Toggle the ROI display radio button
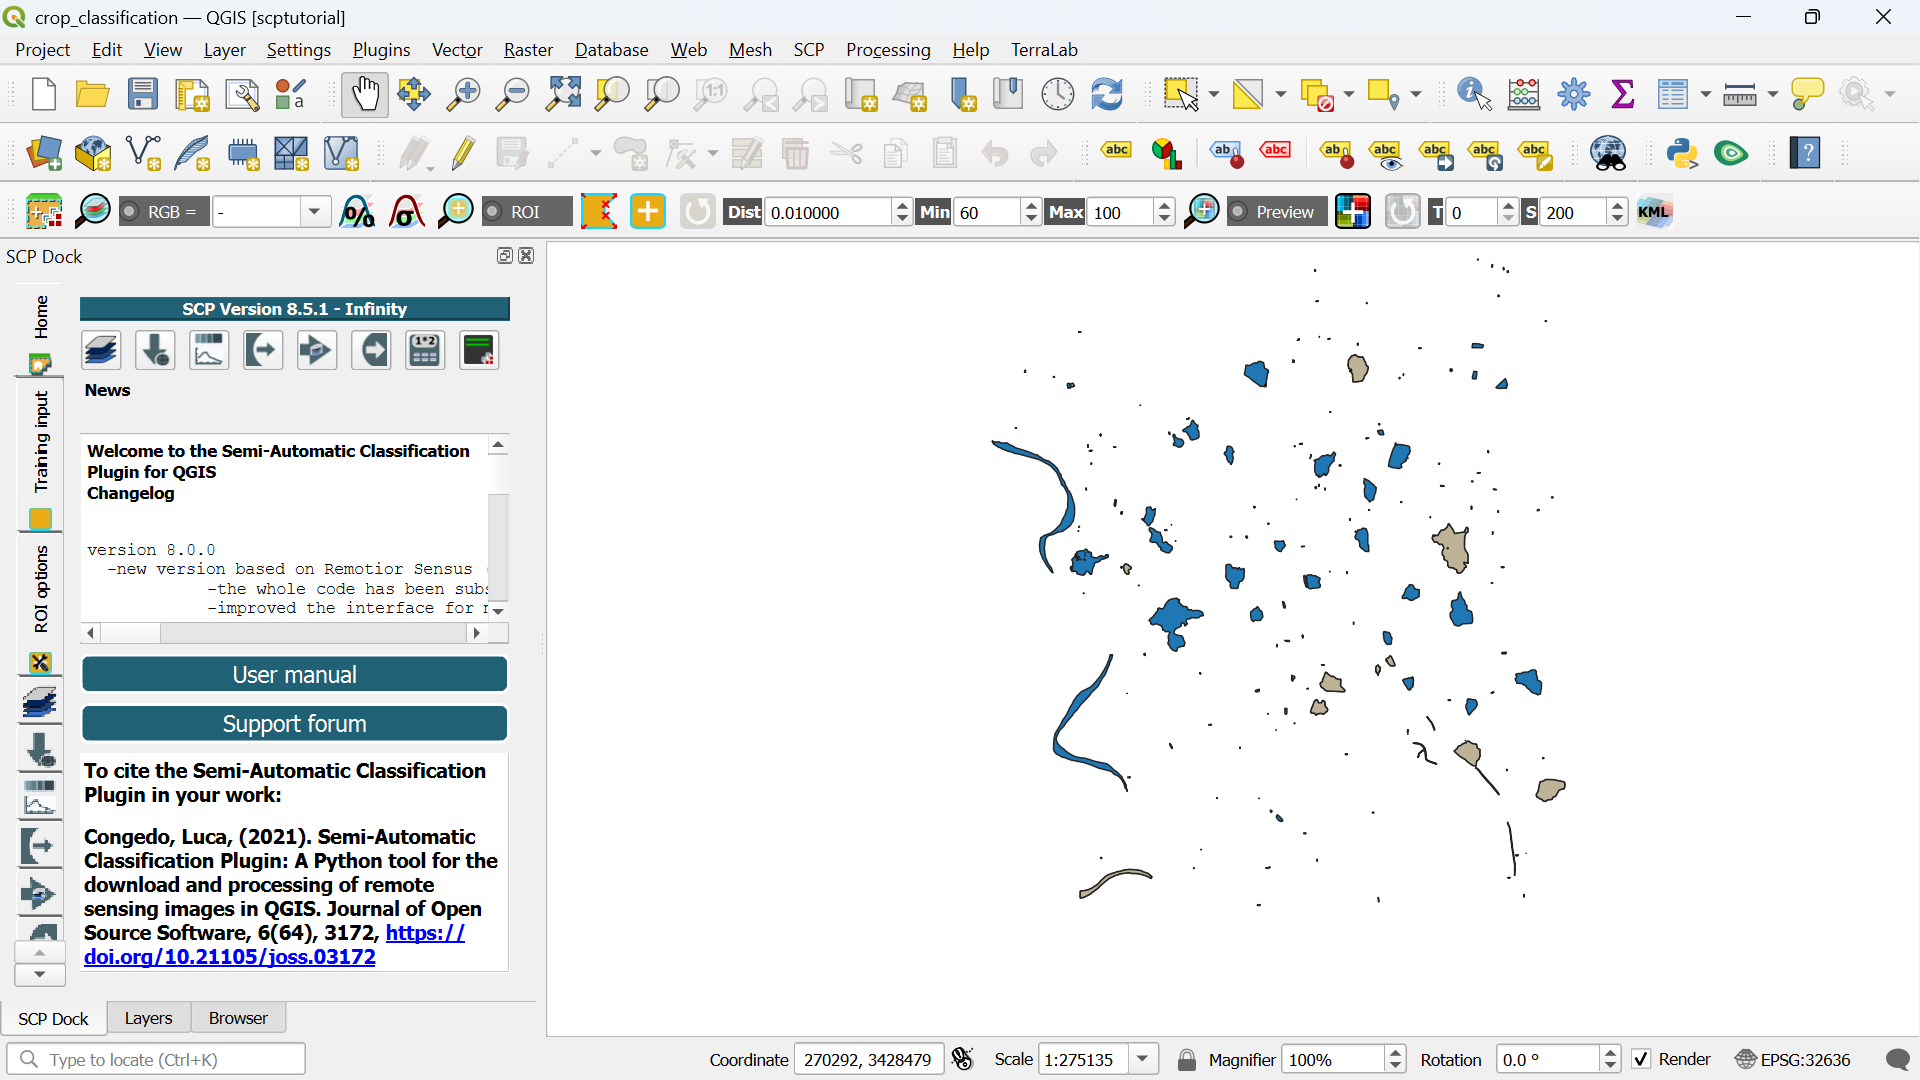Screen dimensions: 1920x1080 pyautogui.click(x=493, y=212)
